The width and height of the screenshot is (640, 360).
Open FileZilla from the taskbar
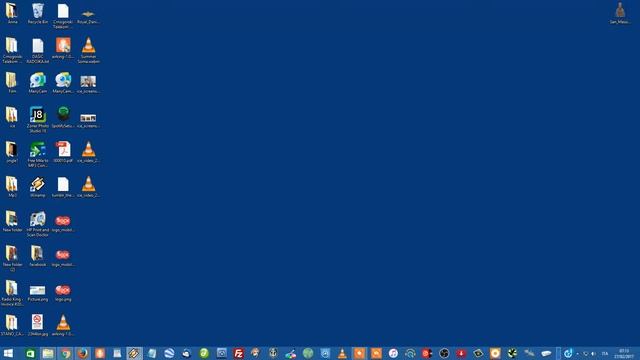(238, 353)
